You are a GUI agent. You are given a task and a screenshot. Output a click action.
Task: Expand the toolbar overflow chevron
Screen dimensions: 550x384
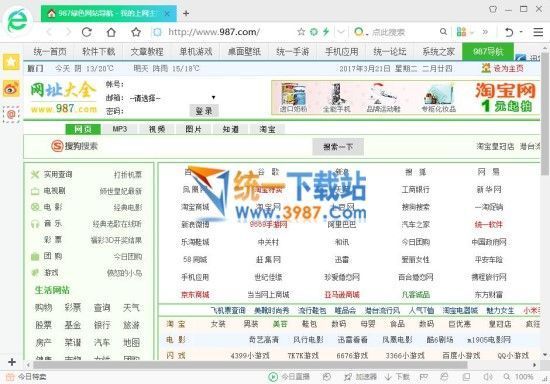click(x=485, y=32)
